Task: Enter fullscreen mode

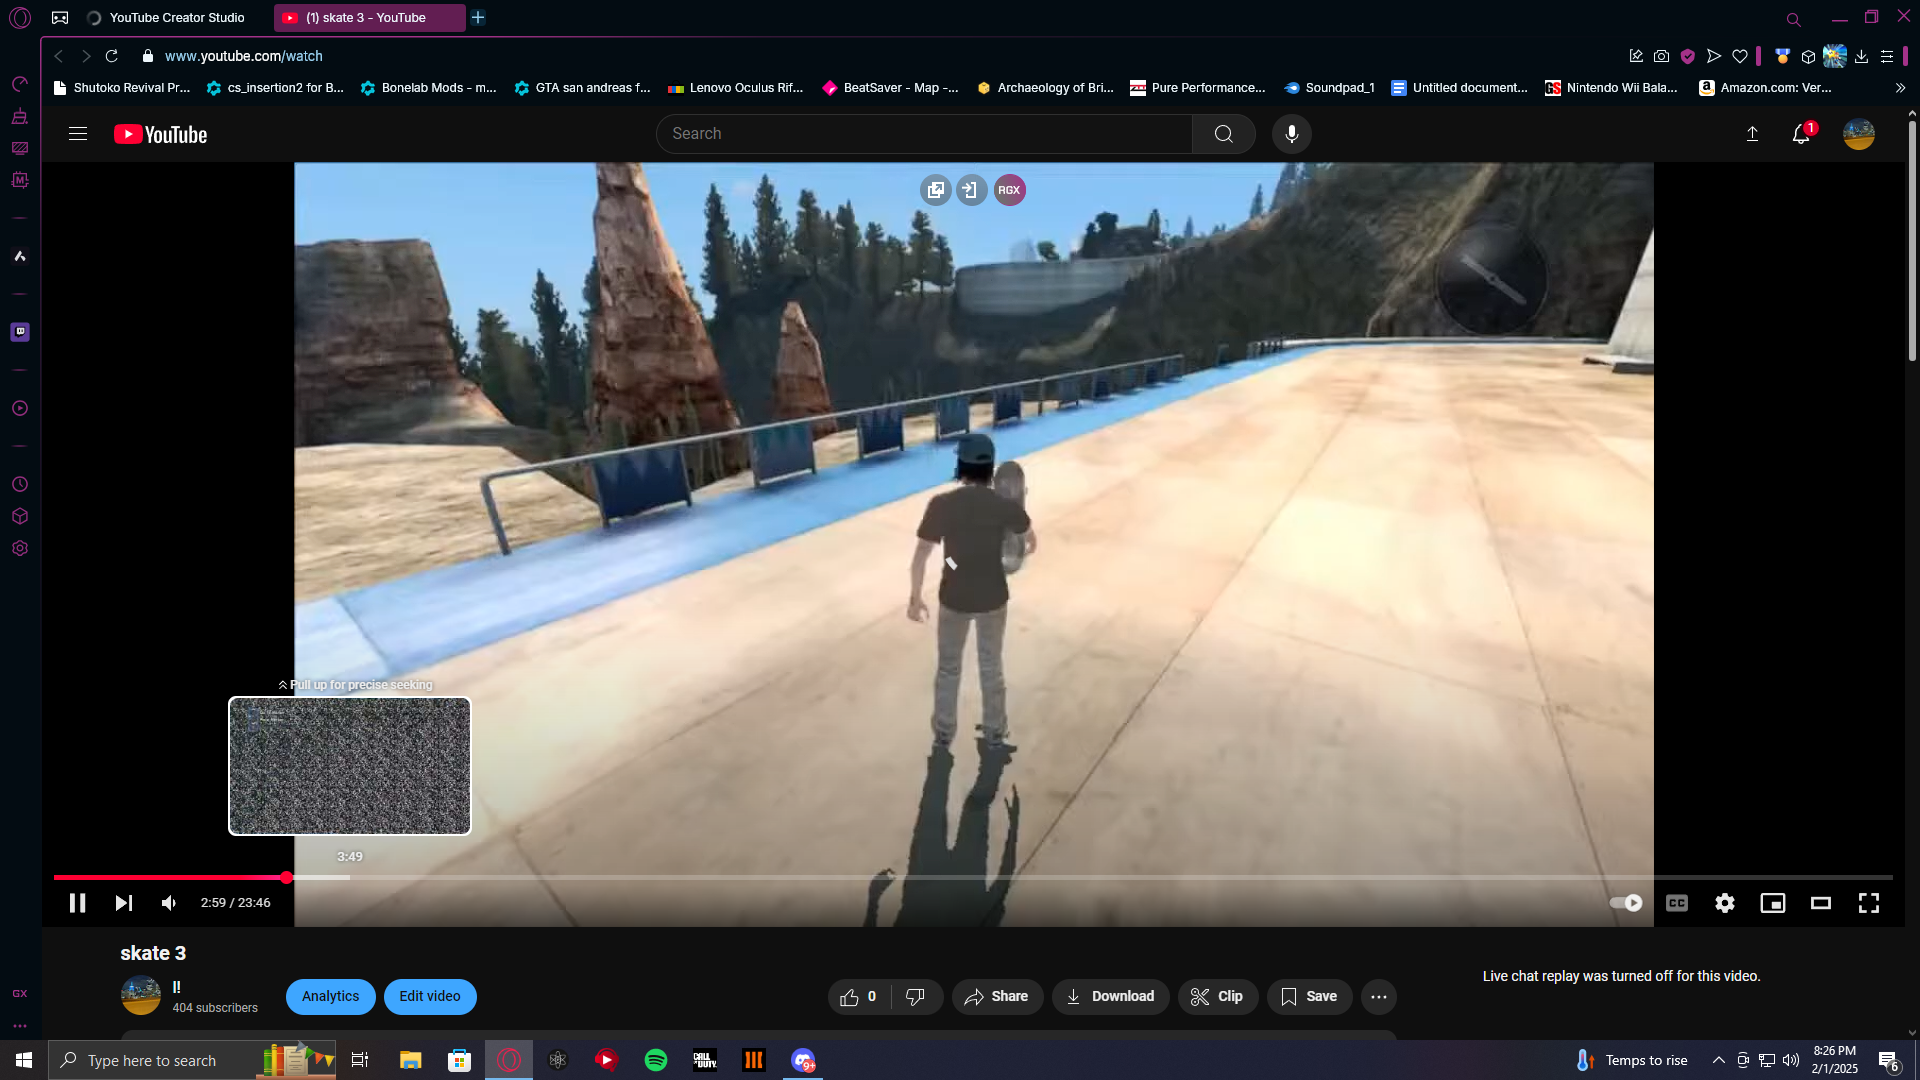Action: pos(1868,903)
